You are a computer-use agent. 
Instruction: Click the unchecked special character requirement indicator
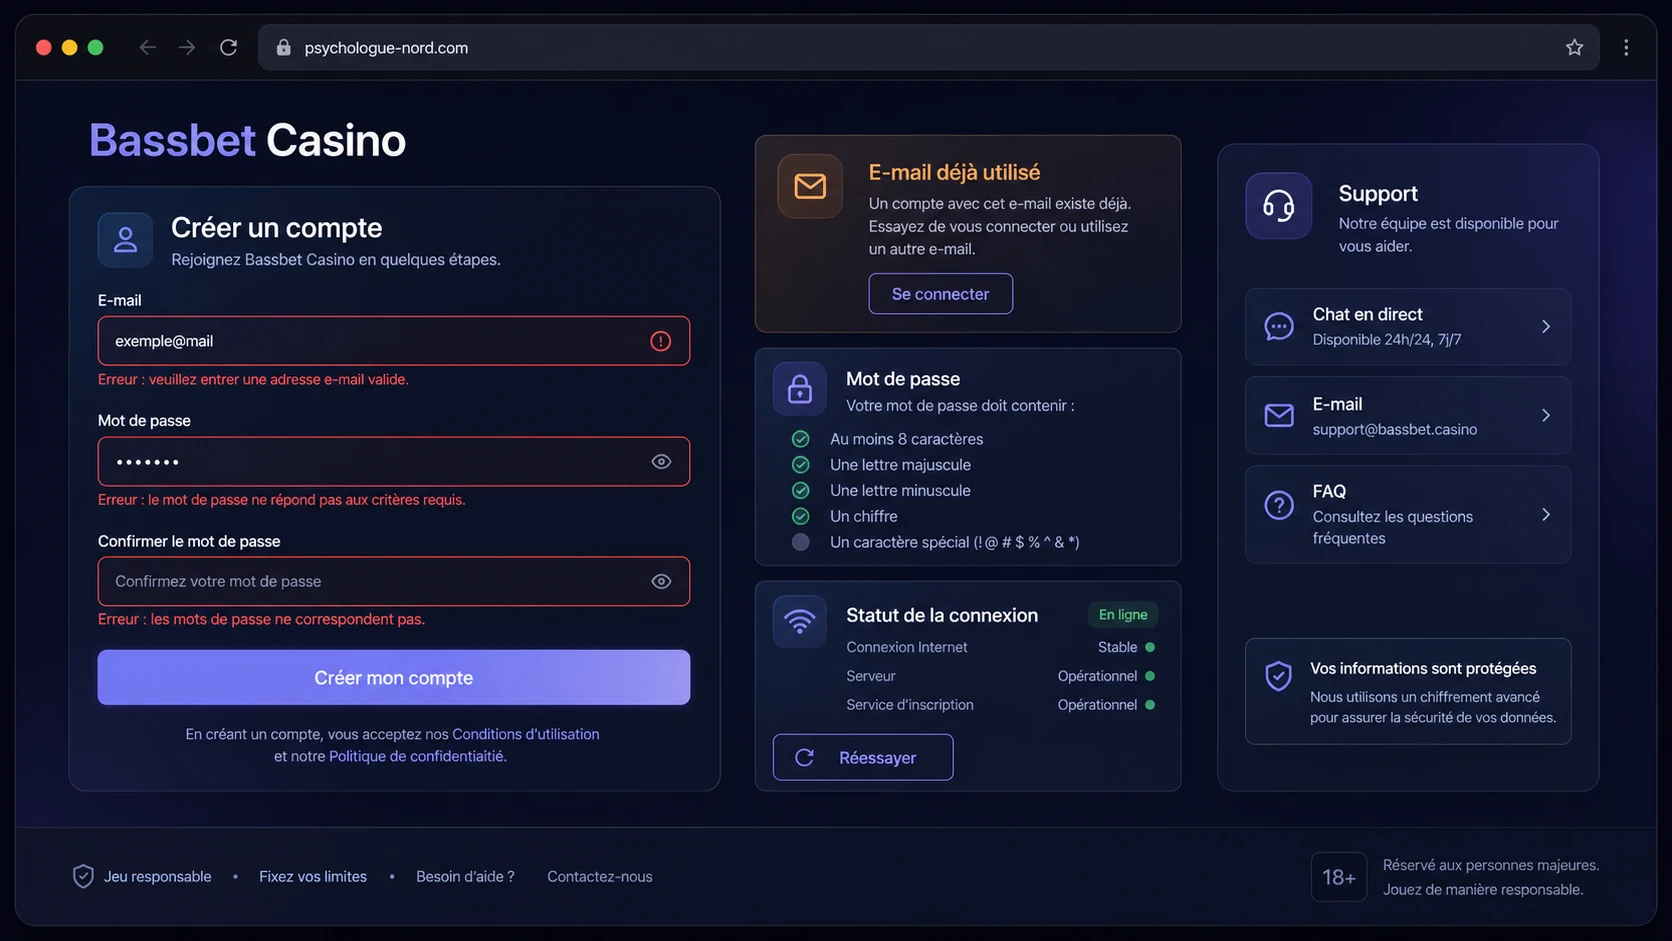pos(801,542)
